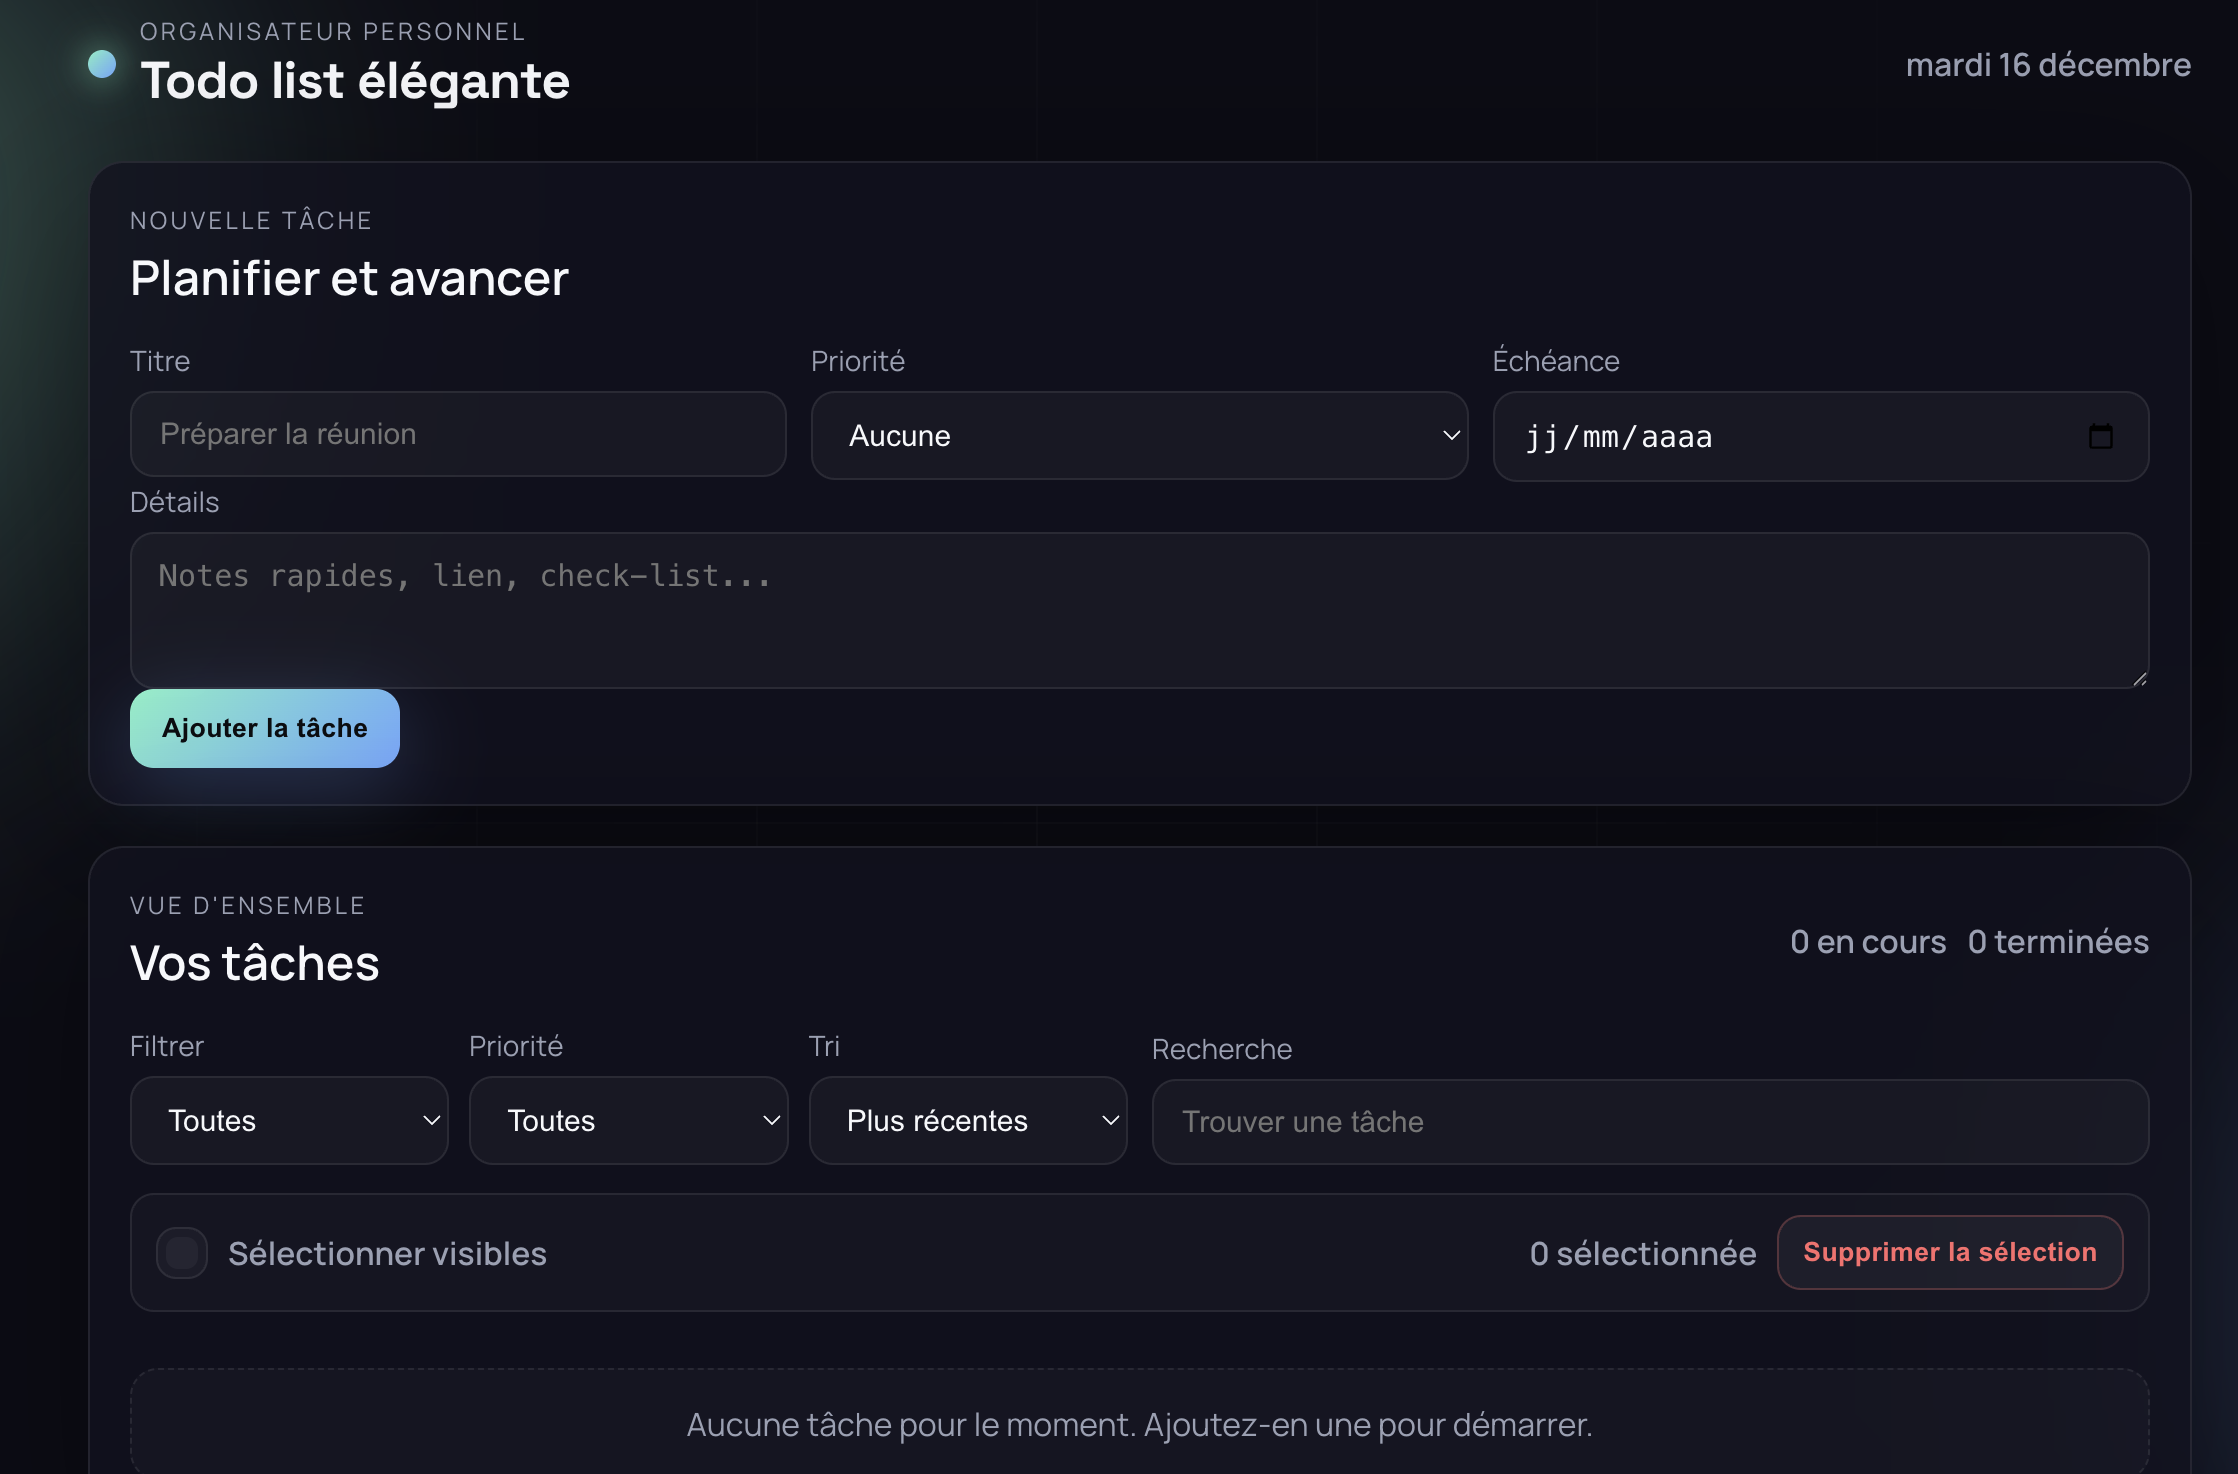
Task: Click the Sélectionner visibles label text
Action: click(x=387, y=1254)
